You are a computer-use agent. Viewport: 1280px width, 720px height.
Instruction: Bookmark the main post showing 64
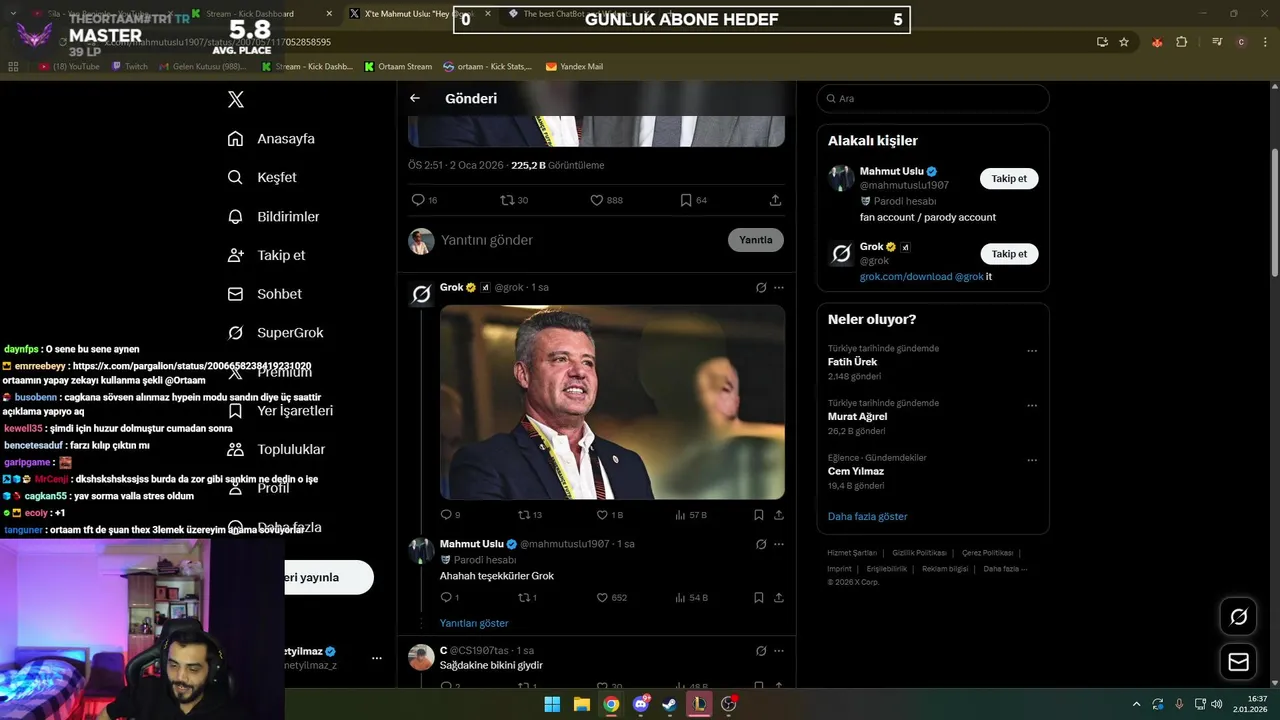[686, 200]
